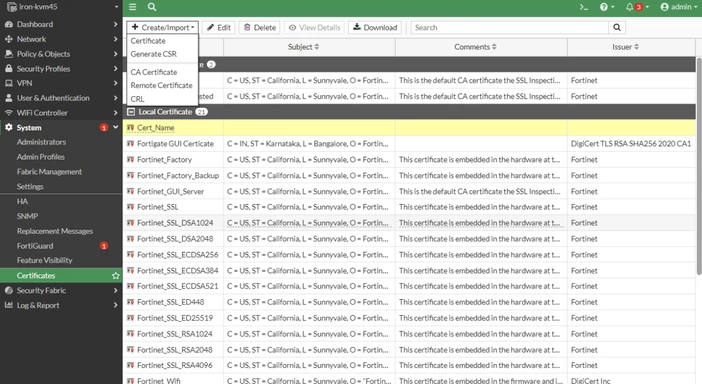Select the Fortinet_SSL_ED448 certificate row

click(409, 302)
